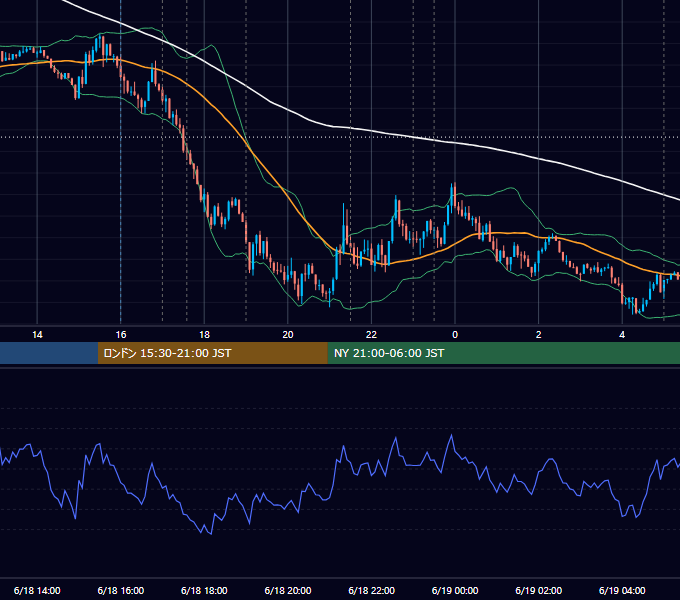680x600 pixels.
Task: Click the '18' hour label on chart axis
Action: 204,335
